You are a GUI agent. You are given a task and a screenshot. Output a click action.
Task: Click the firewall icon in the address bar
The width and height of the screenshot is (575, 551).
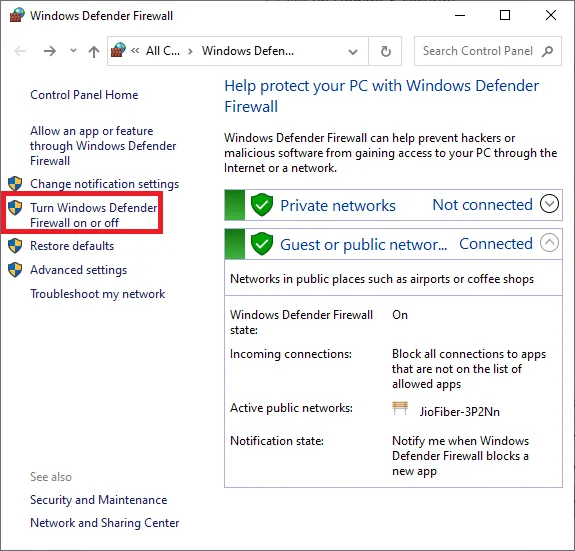(118, 50)
